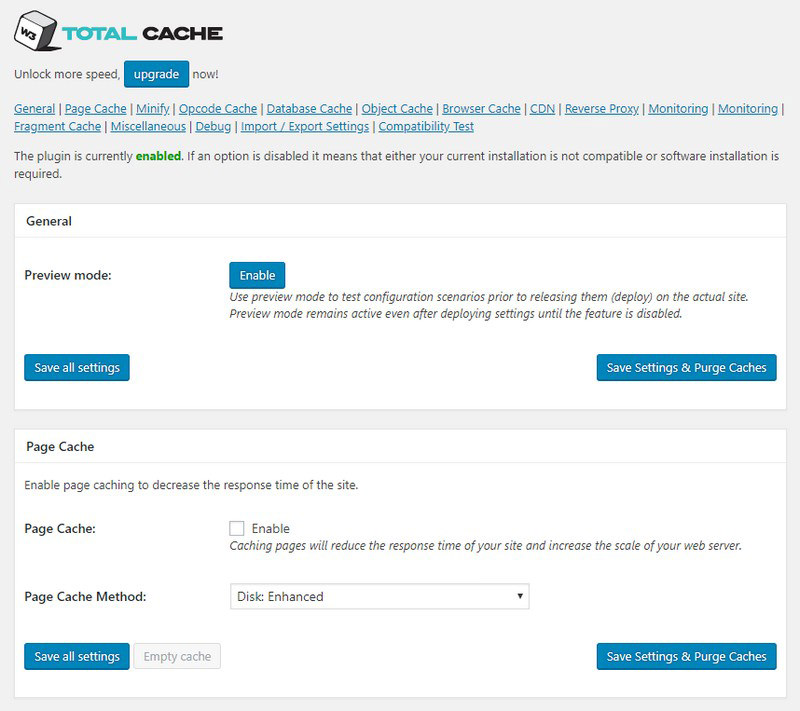Screen dimensions: 800x711
Task: Click the upgrade button for more speed
Action: click(x=156, y=73)
